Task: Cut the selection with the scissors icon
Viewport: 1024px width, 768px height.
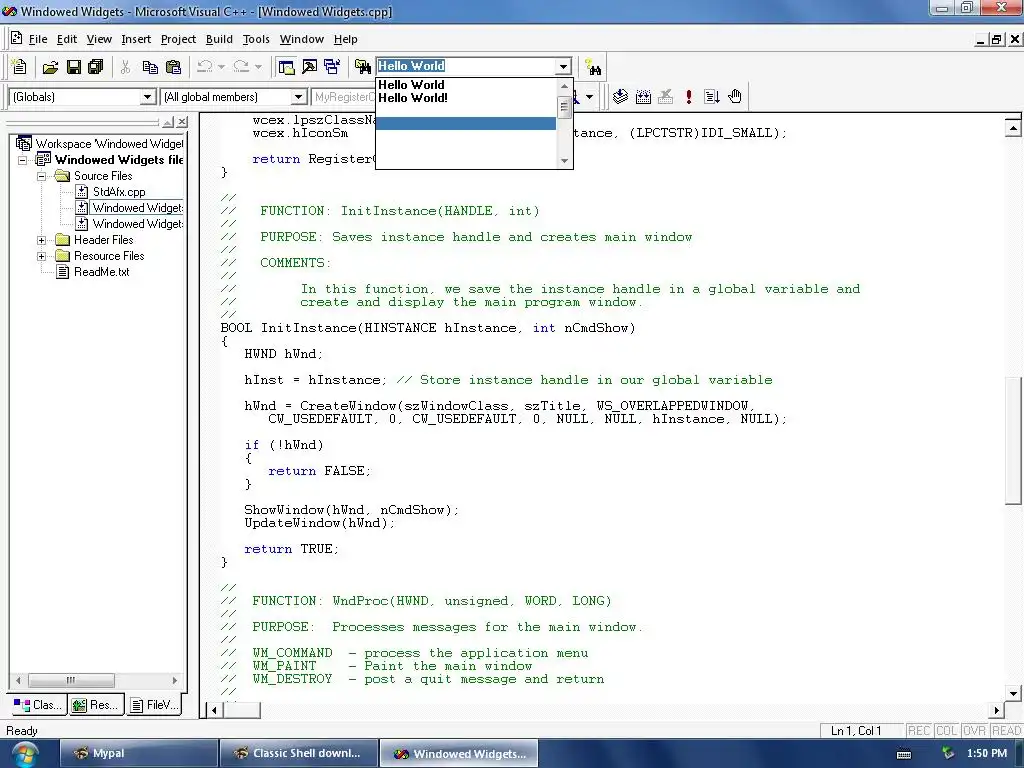Action: pyautogui.click(x=125, y=67)
